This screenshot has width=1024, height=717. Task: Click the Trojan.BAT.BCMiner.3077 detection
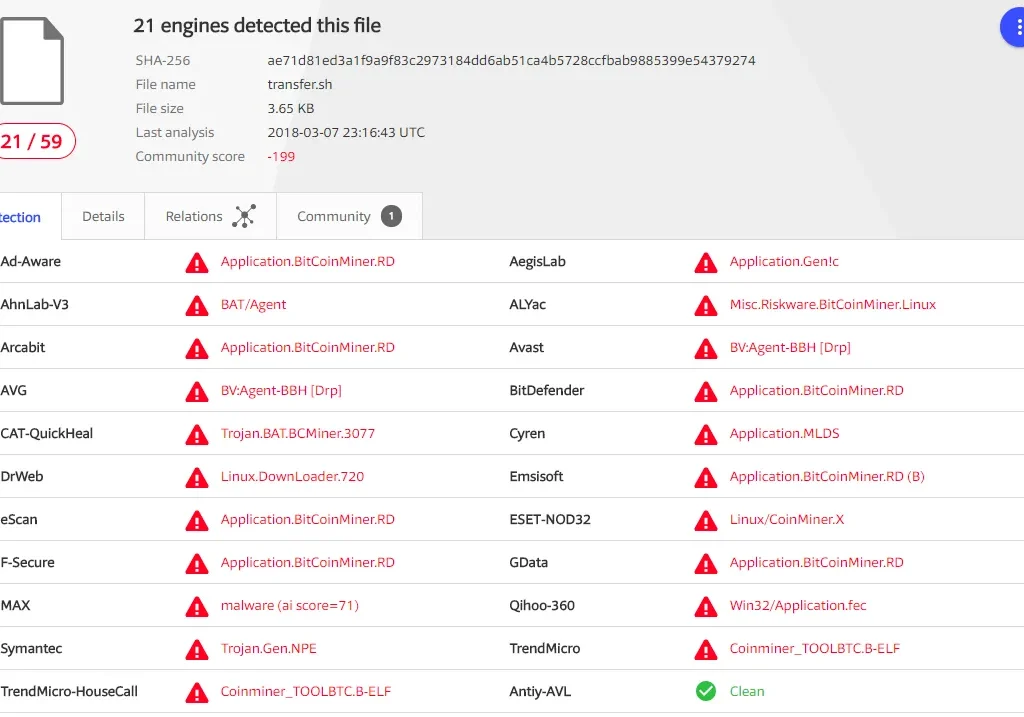click(298, 434)
